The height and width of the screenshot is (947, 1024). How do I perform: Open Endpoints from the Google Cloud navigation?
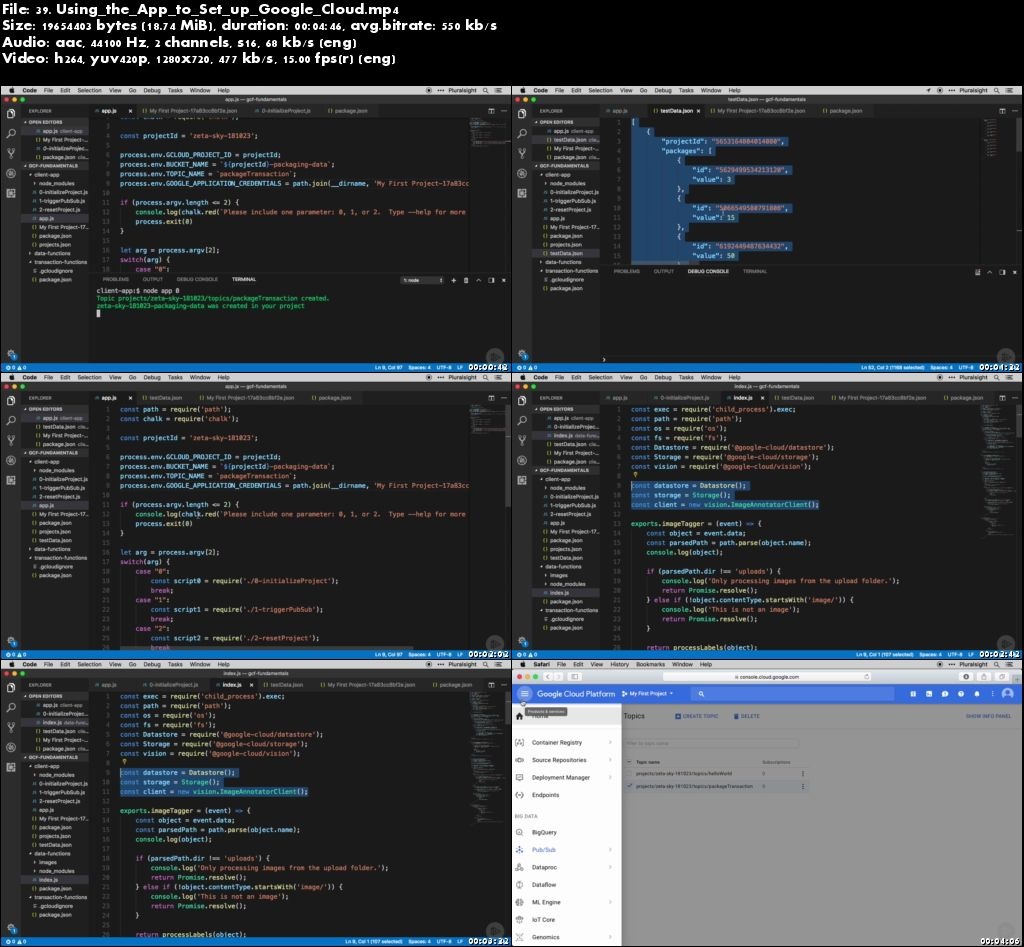point(545,795)
